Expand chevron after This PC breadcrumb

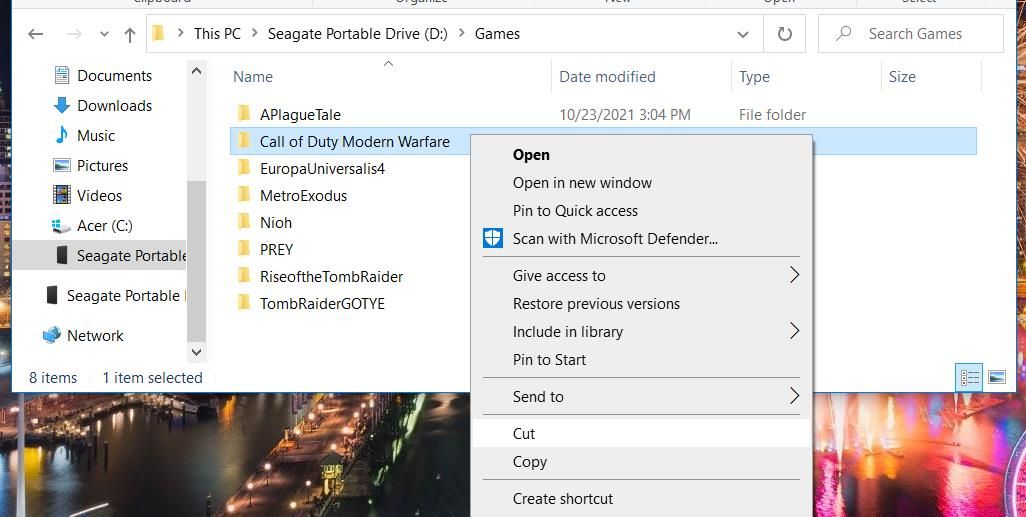pos(254,33)
